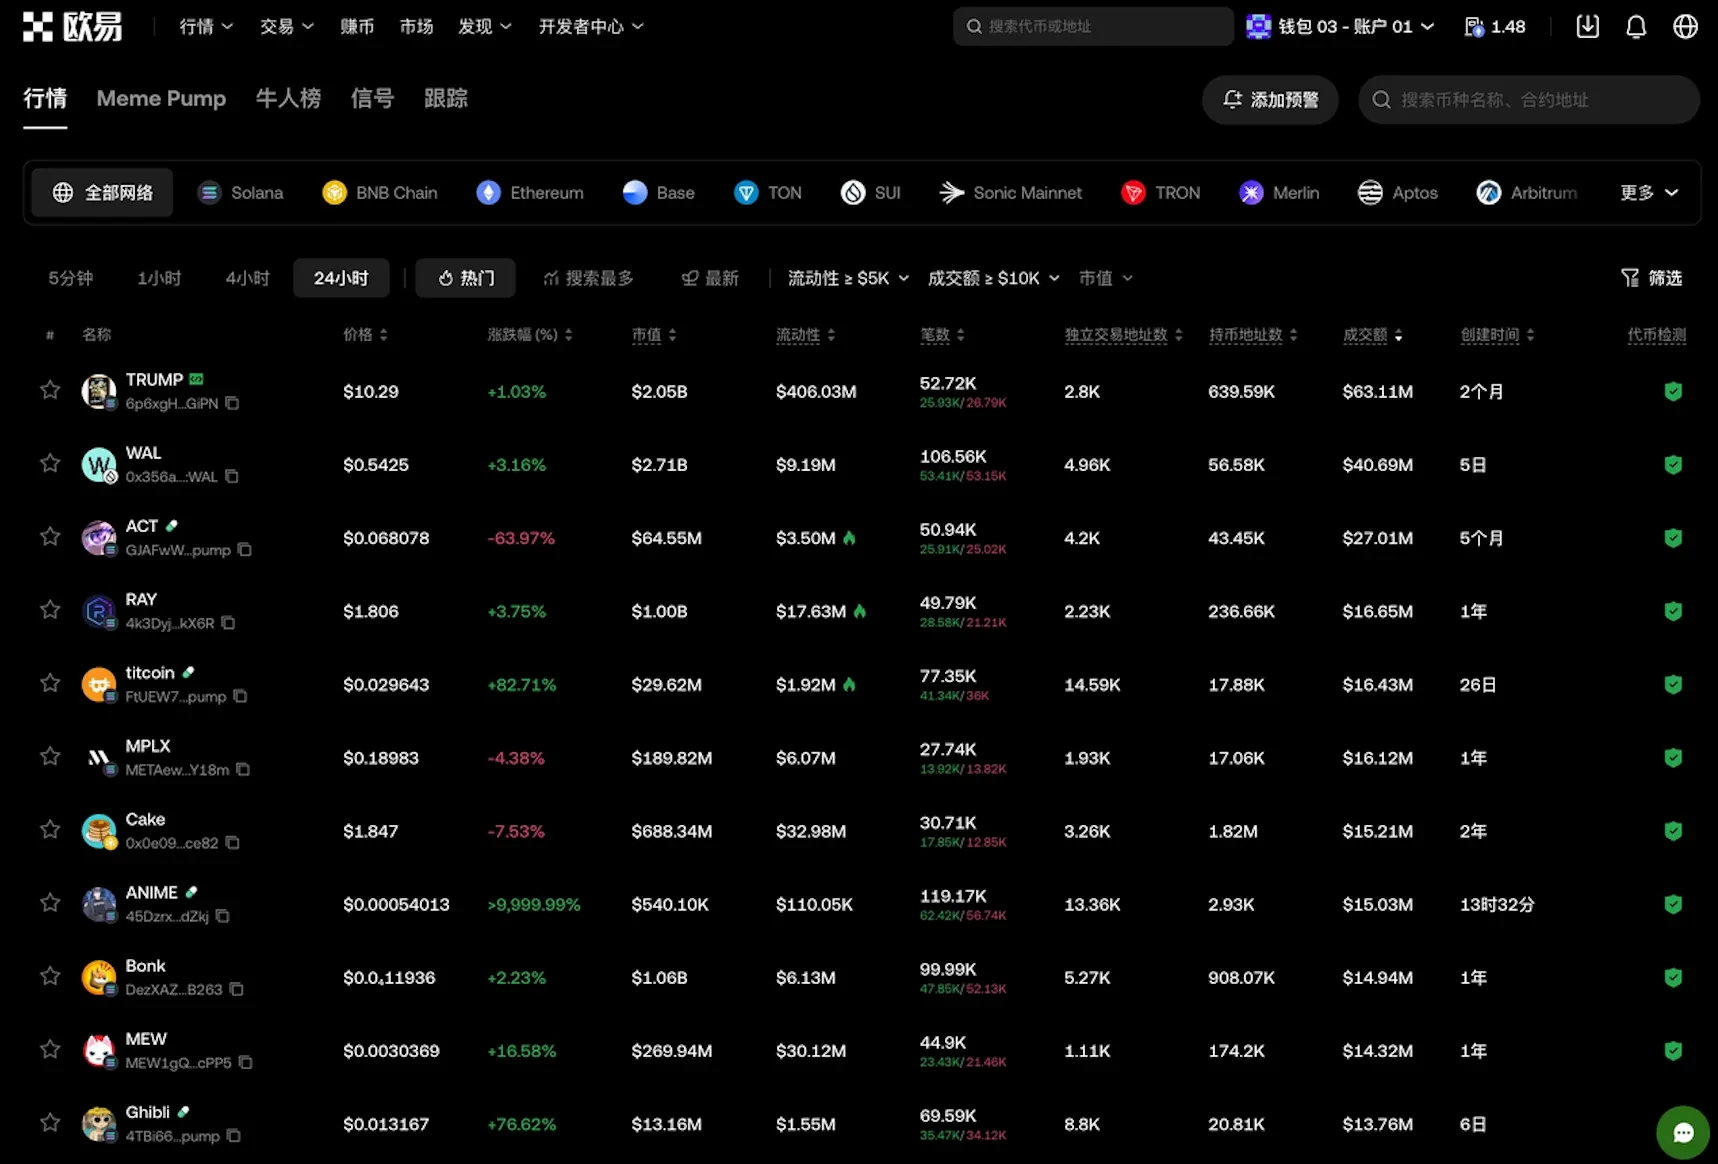Copy ACT contract address
This screenshot has width=1718, height=1164.
click(x=245, y=550)
